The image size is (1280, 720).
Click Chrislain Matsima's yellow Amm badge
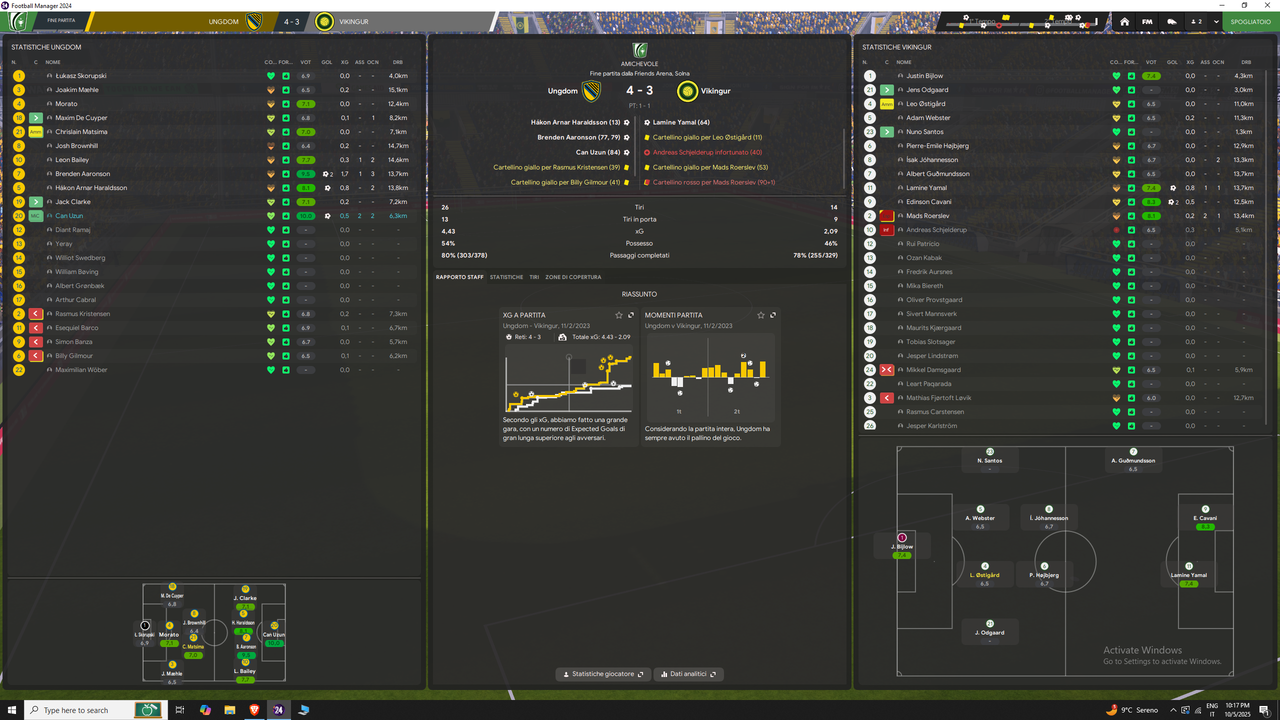36,132
